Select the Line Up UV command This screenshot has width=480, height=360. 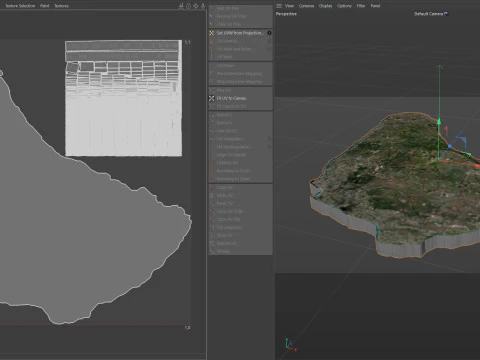pyautogui.click(x=240, y=131)
